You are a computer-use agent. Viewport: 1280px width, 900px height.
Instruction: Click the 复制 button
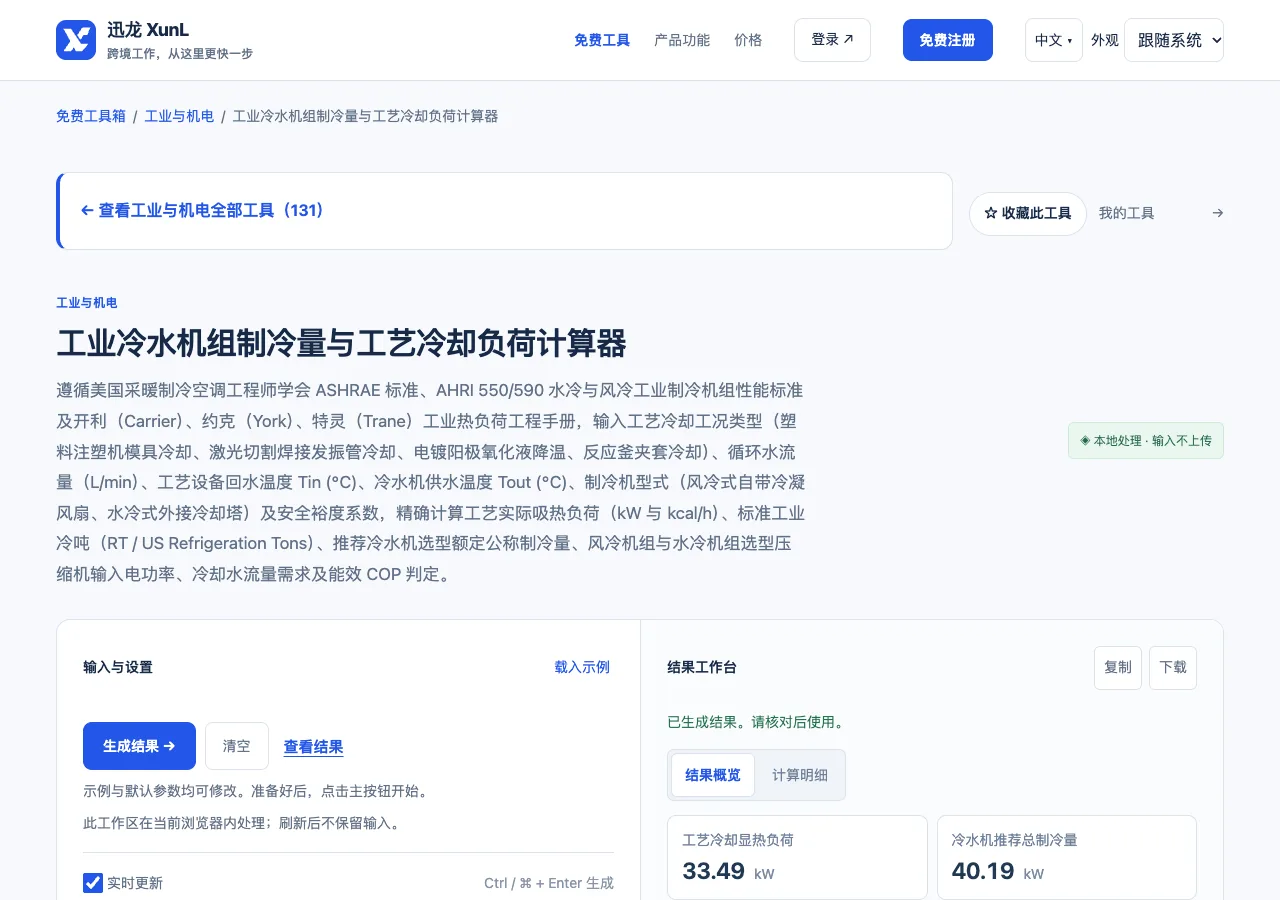tap(1118, 667)
